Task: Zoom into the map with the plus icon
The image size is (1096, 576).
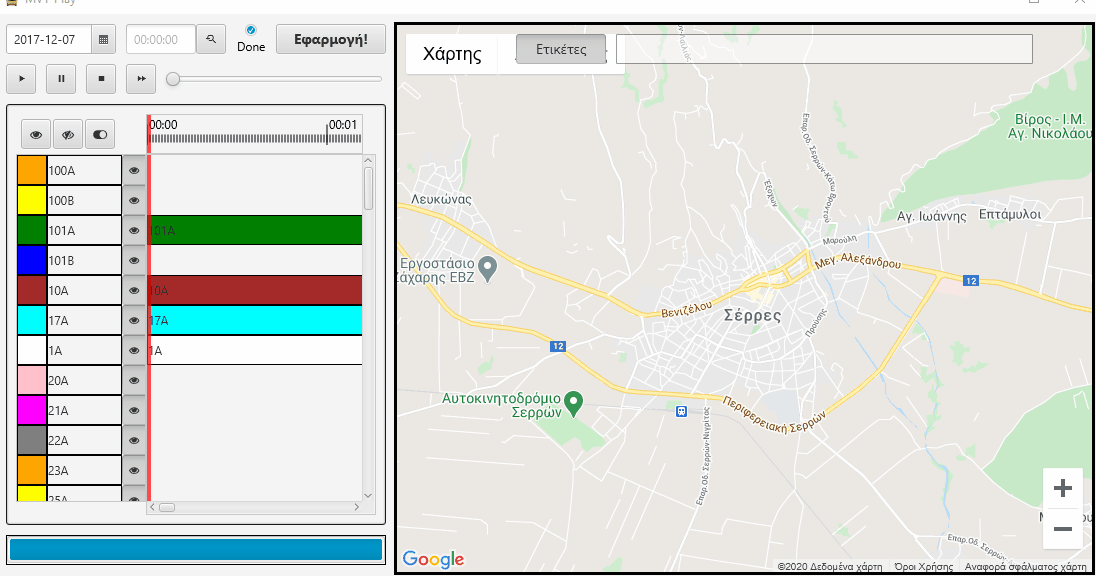Action: pos(1062,488)
